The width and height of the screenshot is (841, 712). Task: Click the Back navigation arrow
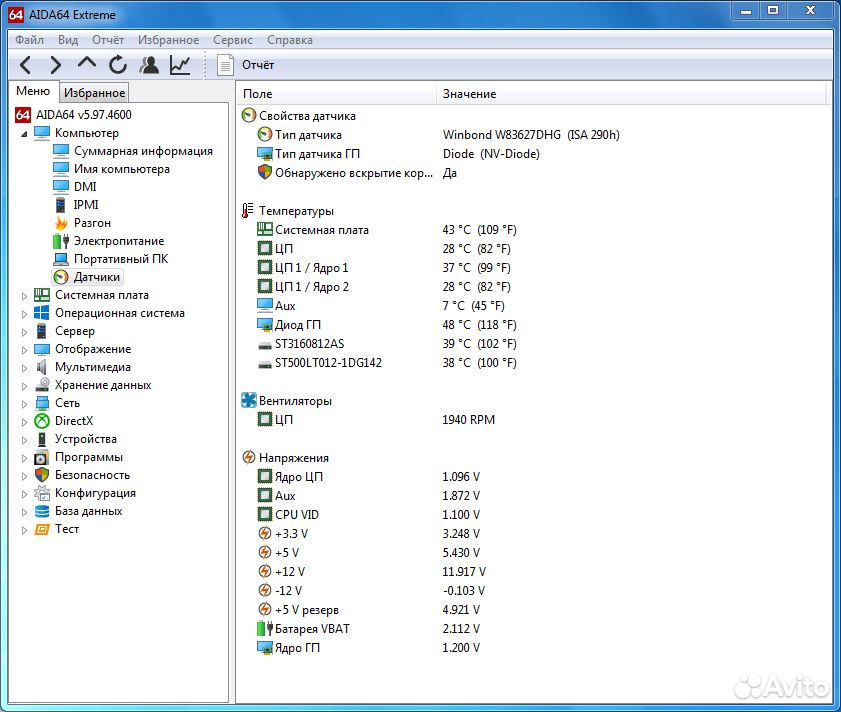click(26, 65)
